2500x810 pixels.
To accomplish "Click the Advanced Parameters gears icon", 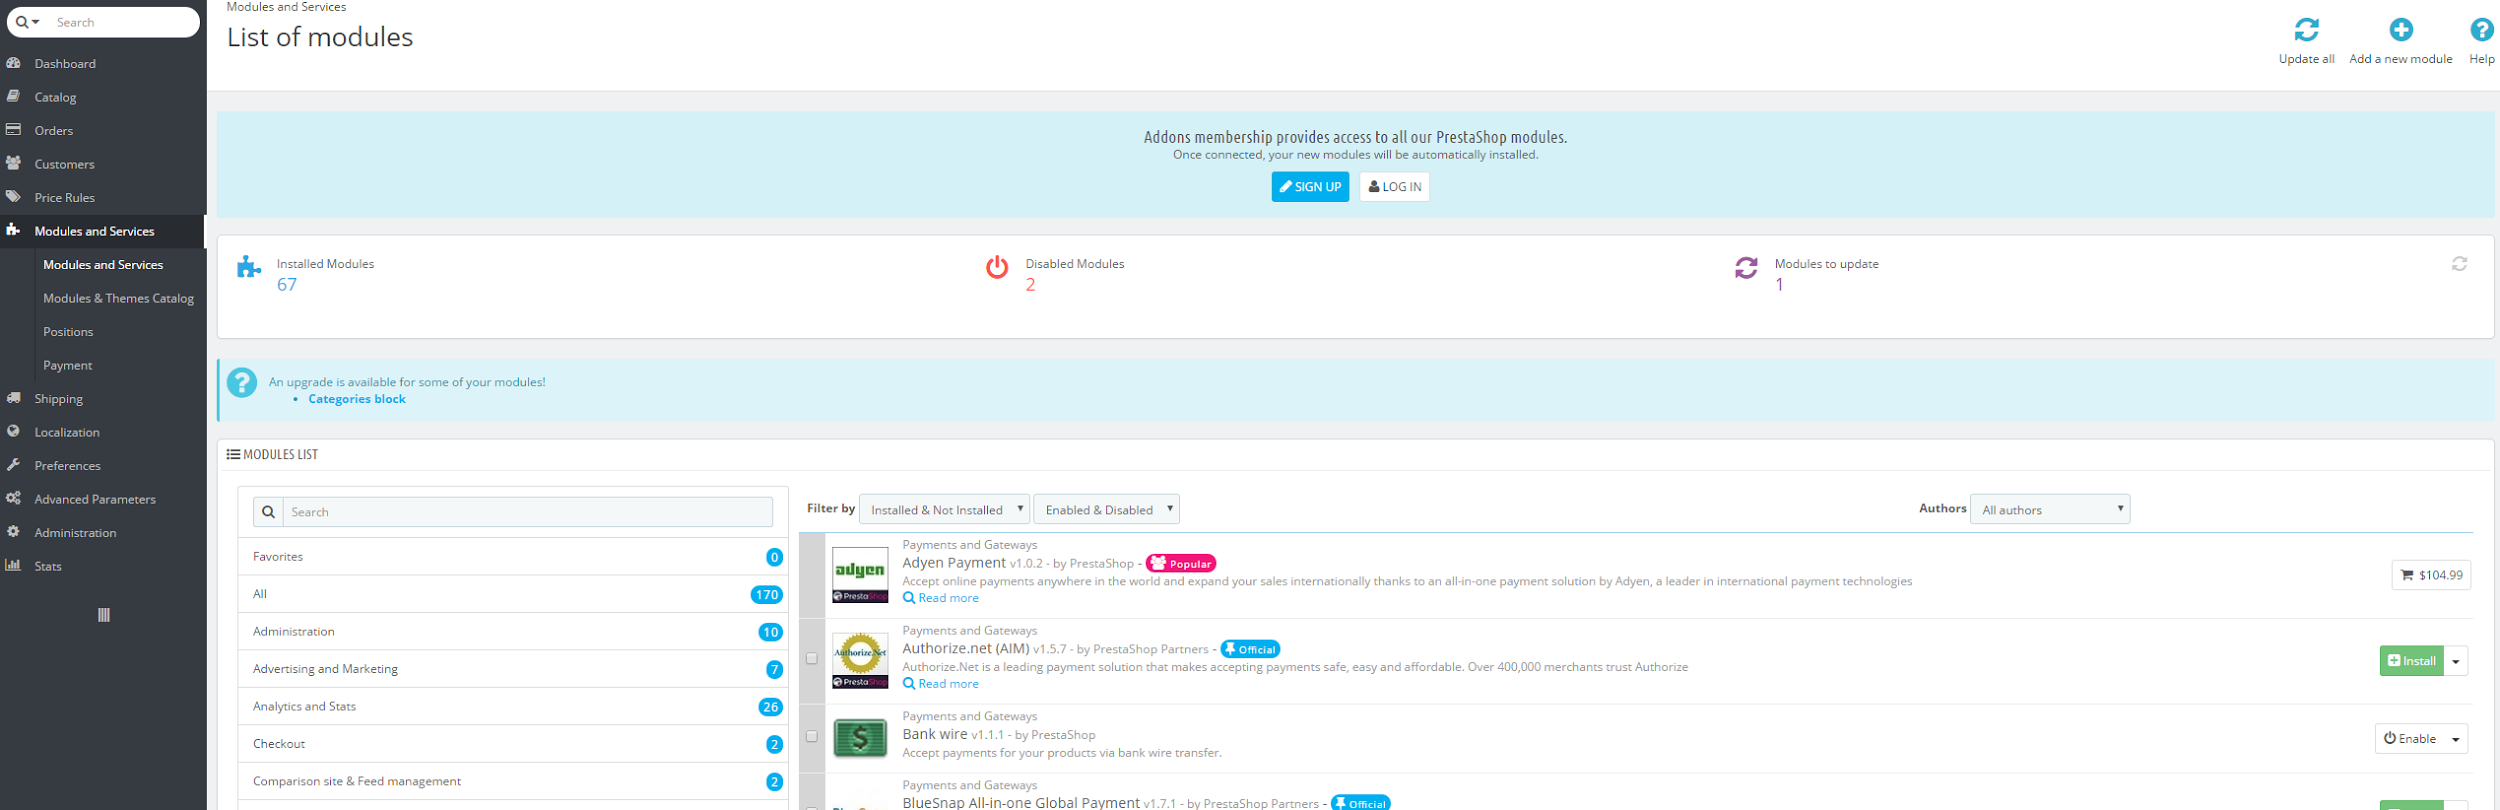I will point(13,498).
